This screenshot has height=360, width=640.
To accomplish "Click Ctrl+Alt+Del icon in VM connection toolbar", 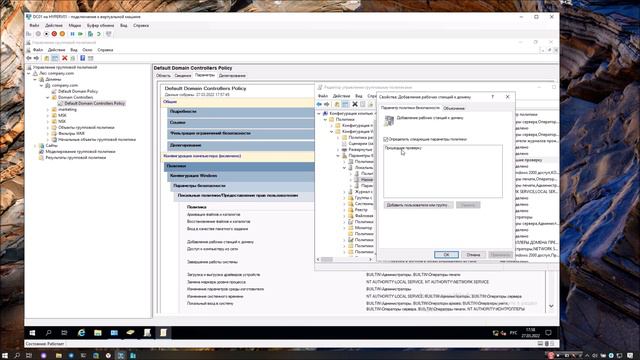I will (29, 34).
